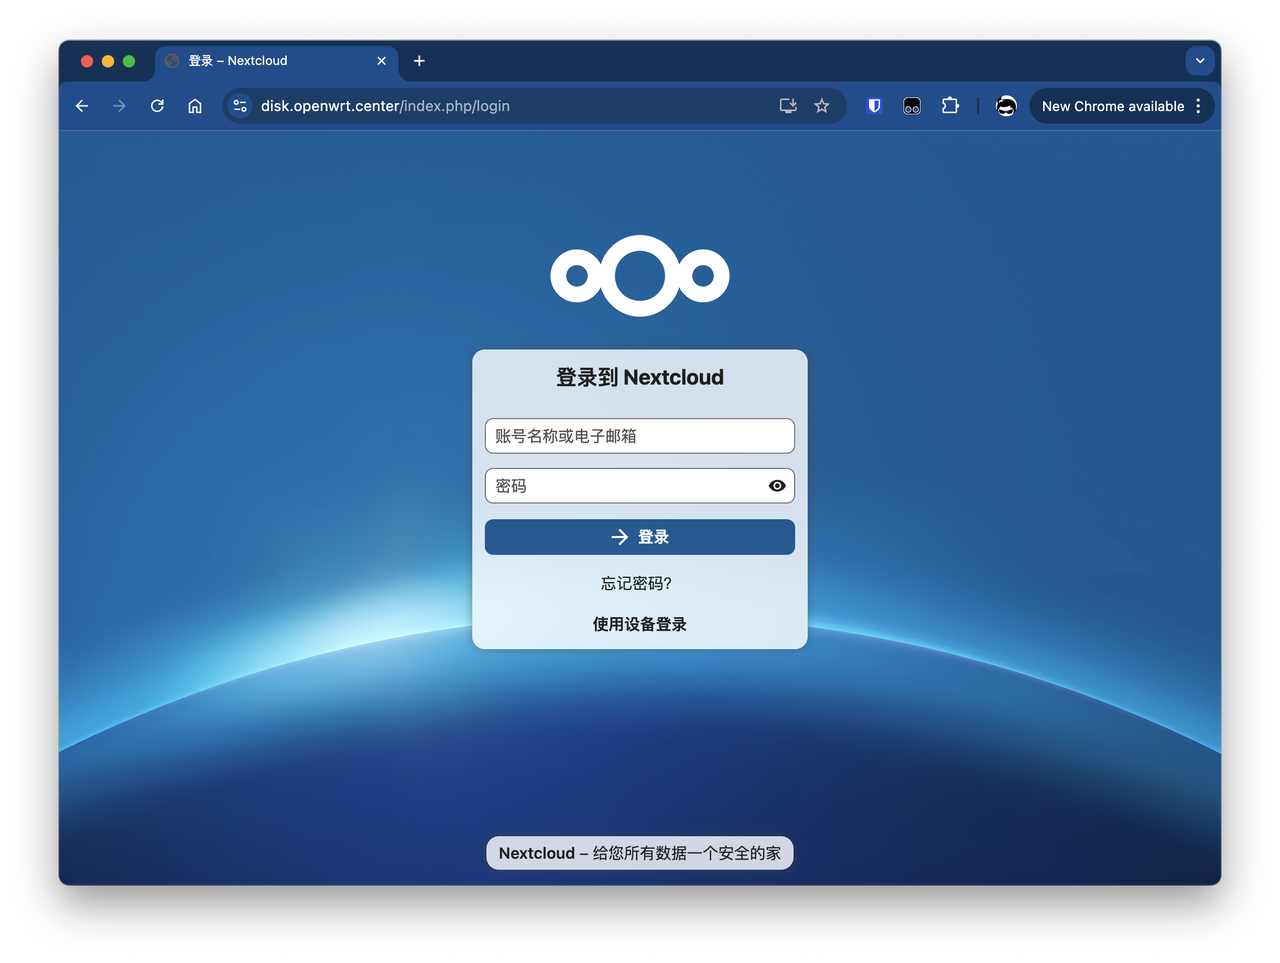Image resolution: width=1280 pixels, height=963 pixels.
Task: Click the install app icon in address bar
Action: (x=788, y=106)
